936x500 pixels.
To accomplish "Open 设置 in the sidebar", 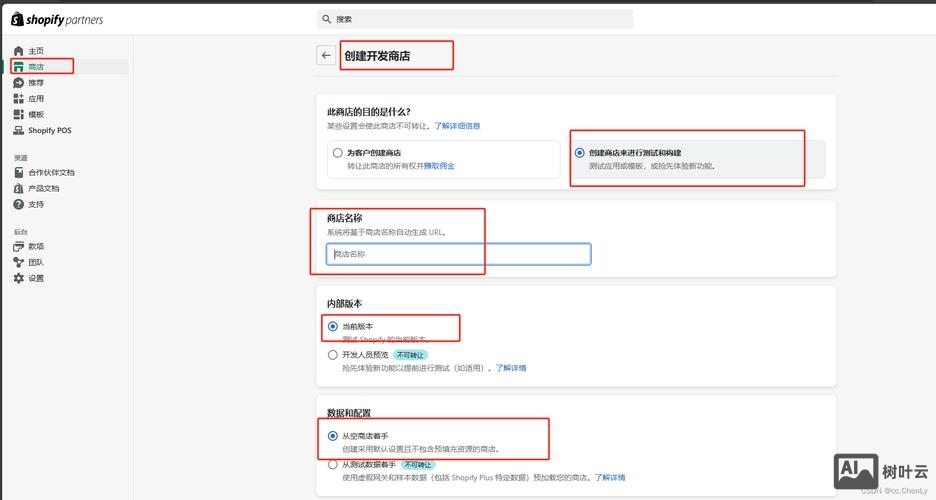I will point(36,278).
